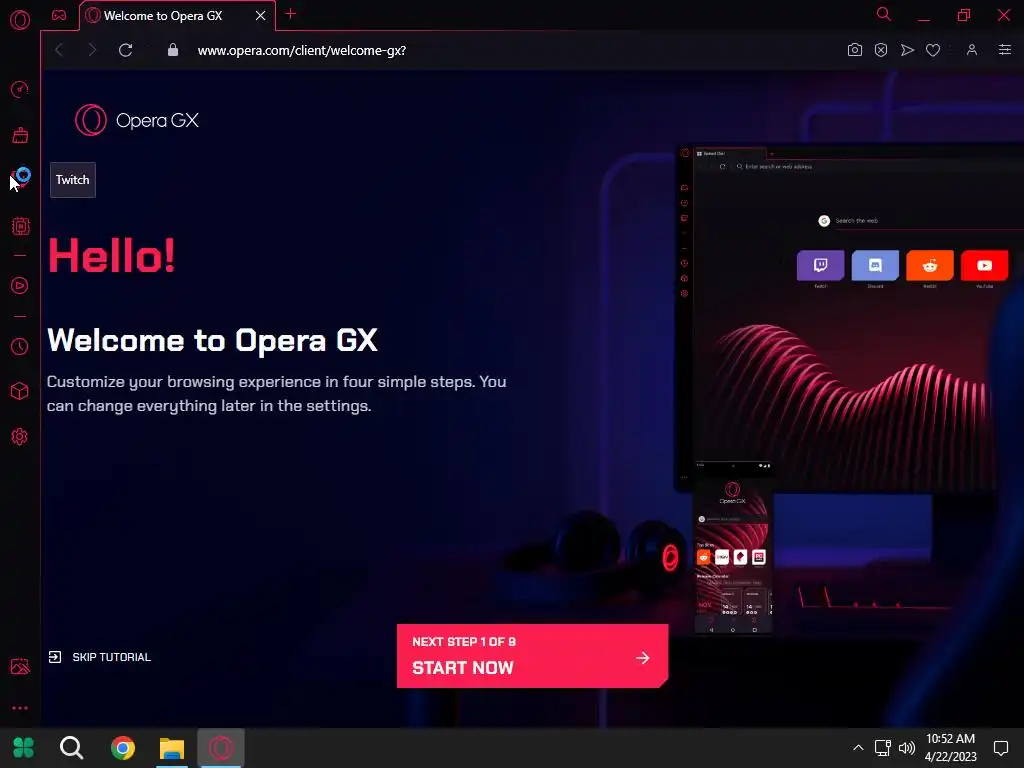The image size is (1024, 768).
Task: Click the Start Now next step button
Action: (532, 656)
